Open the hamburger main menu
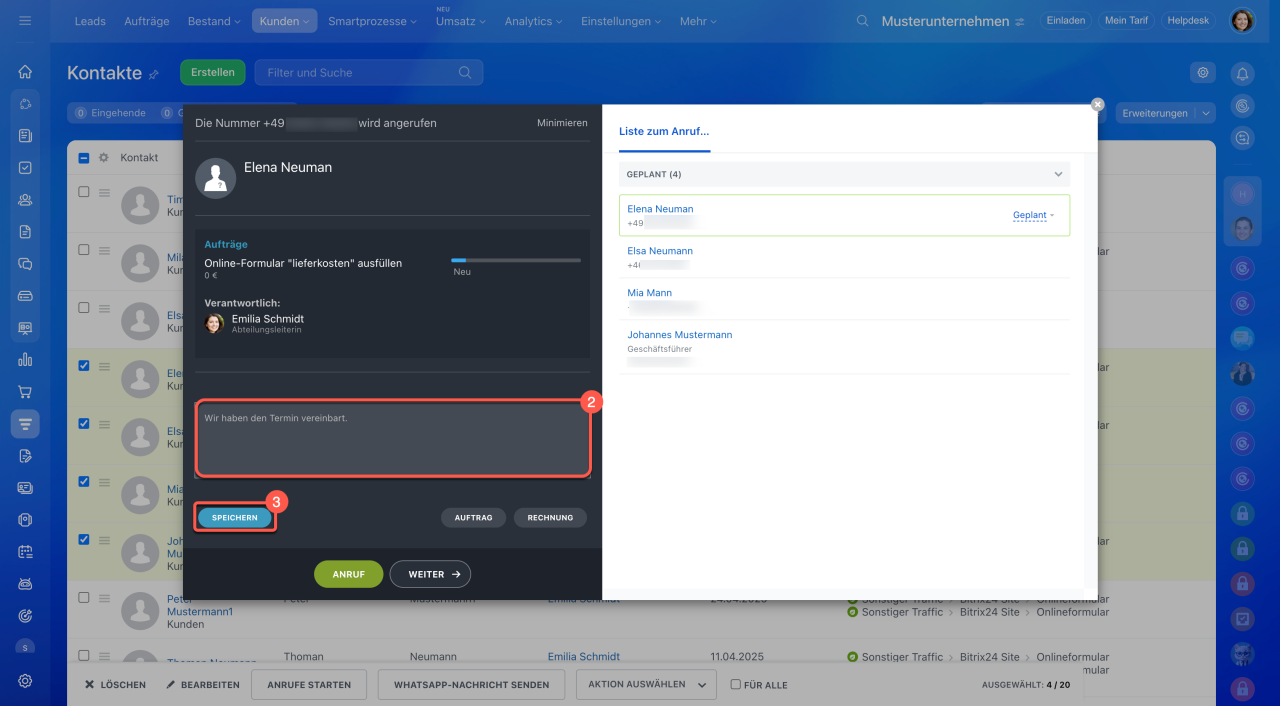1280x706 pixels. pos(25,21)
